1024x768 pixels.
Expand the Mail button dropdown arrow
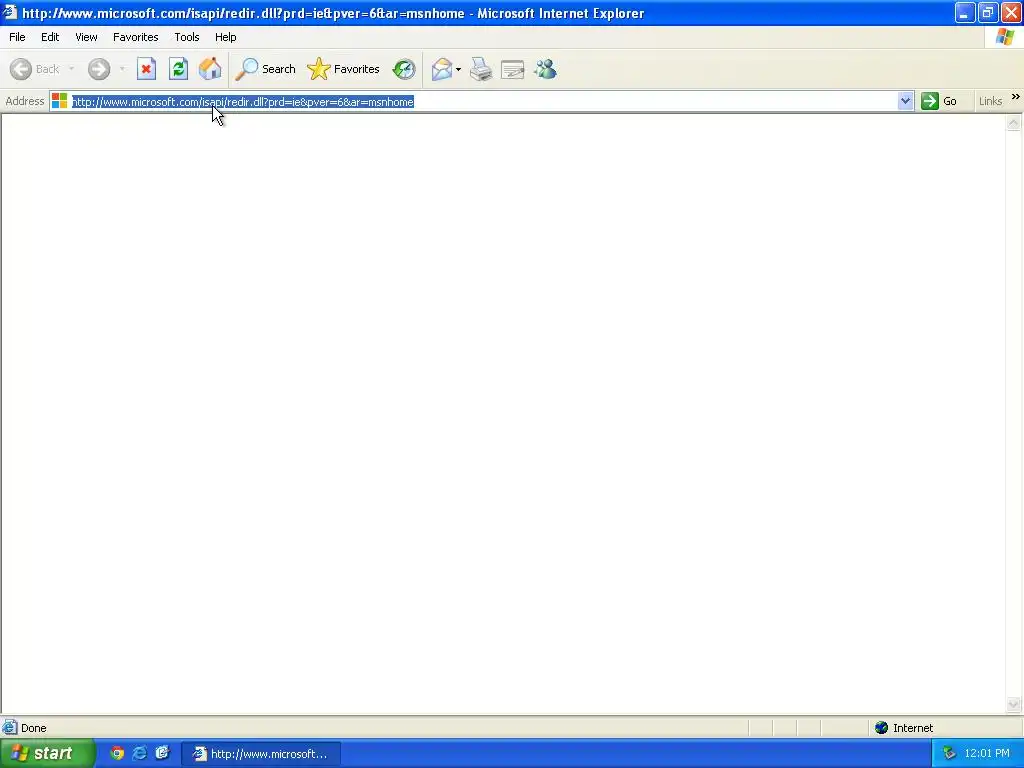458,69
